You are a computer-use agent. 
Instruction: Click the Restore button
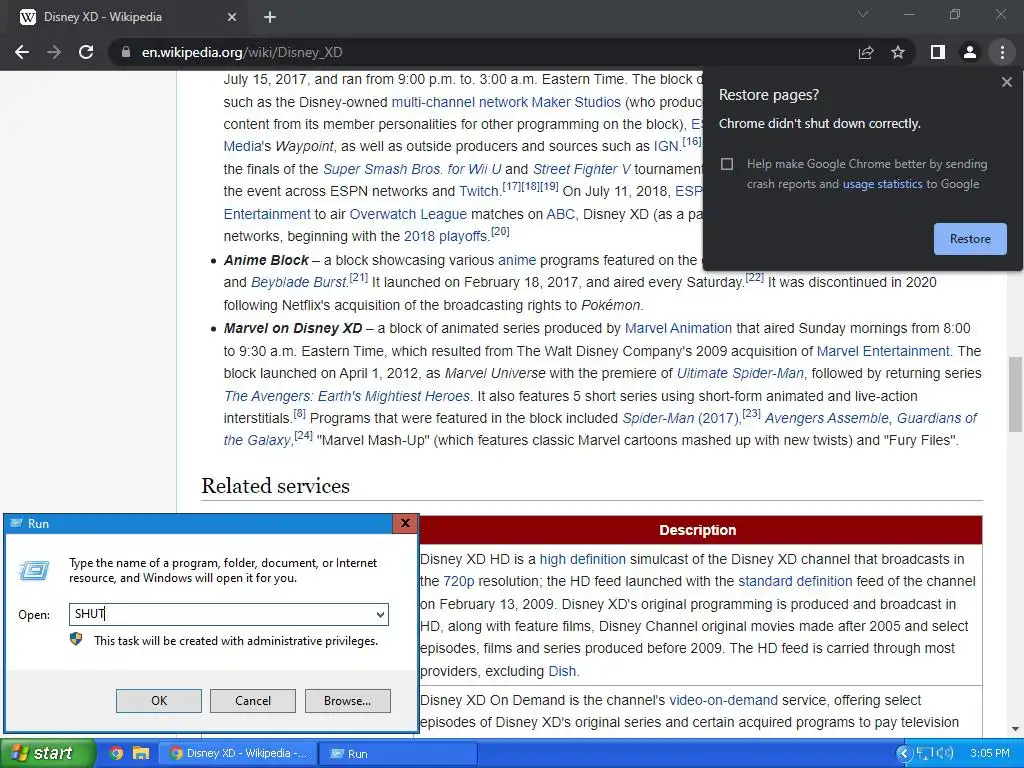pyautogui.click(x=970, y=239)
